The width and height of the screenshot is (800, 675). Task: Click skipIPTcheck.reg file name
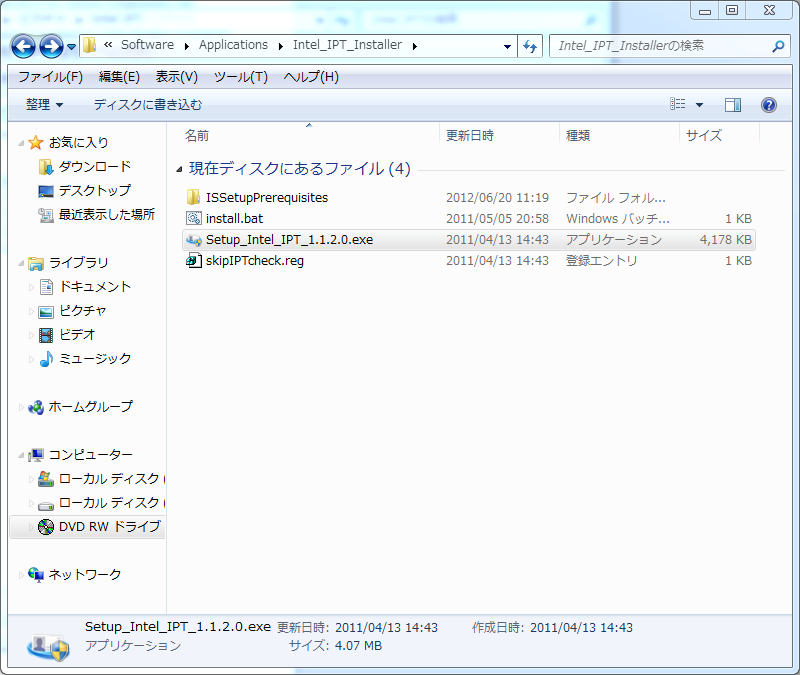[x=255, y=261]
